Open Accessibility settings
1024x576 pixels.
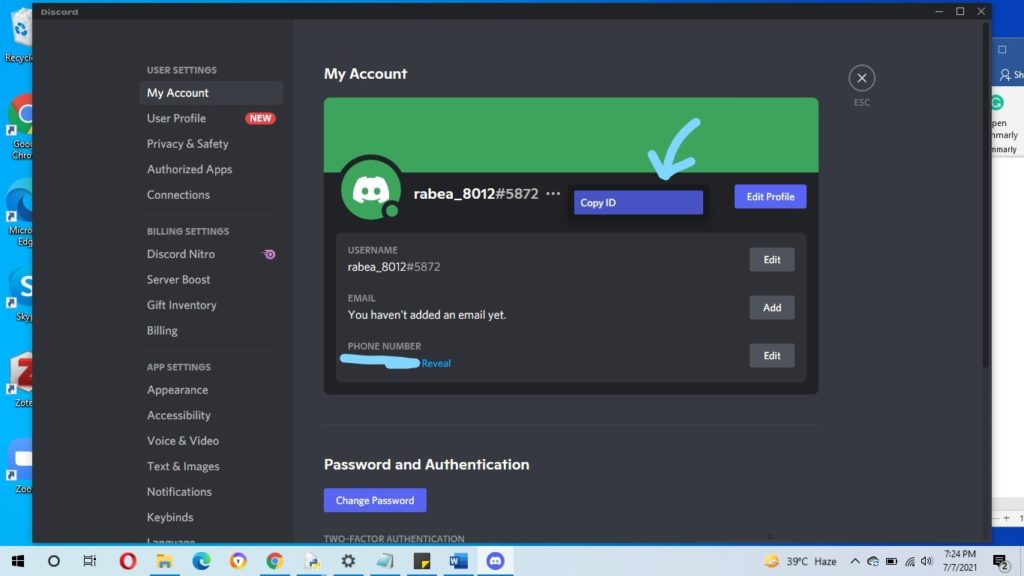211,415
